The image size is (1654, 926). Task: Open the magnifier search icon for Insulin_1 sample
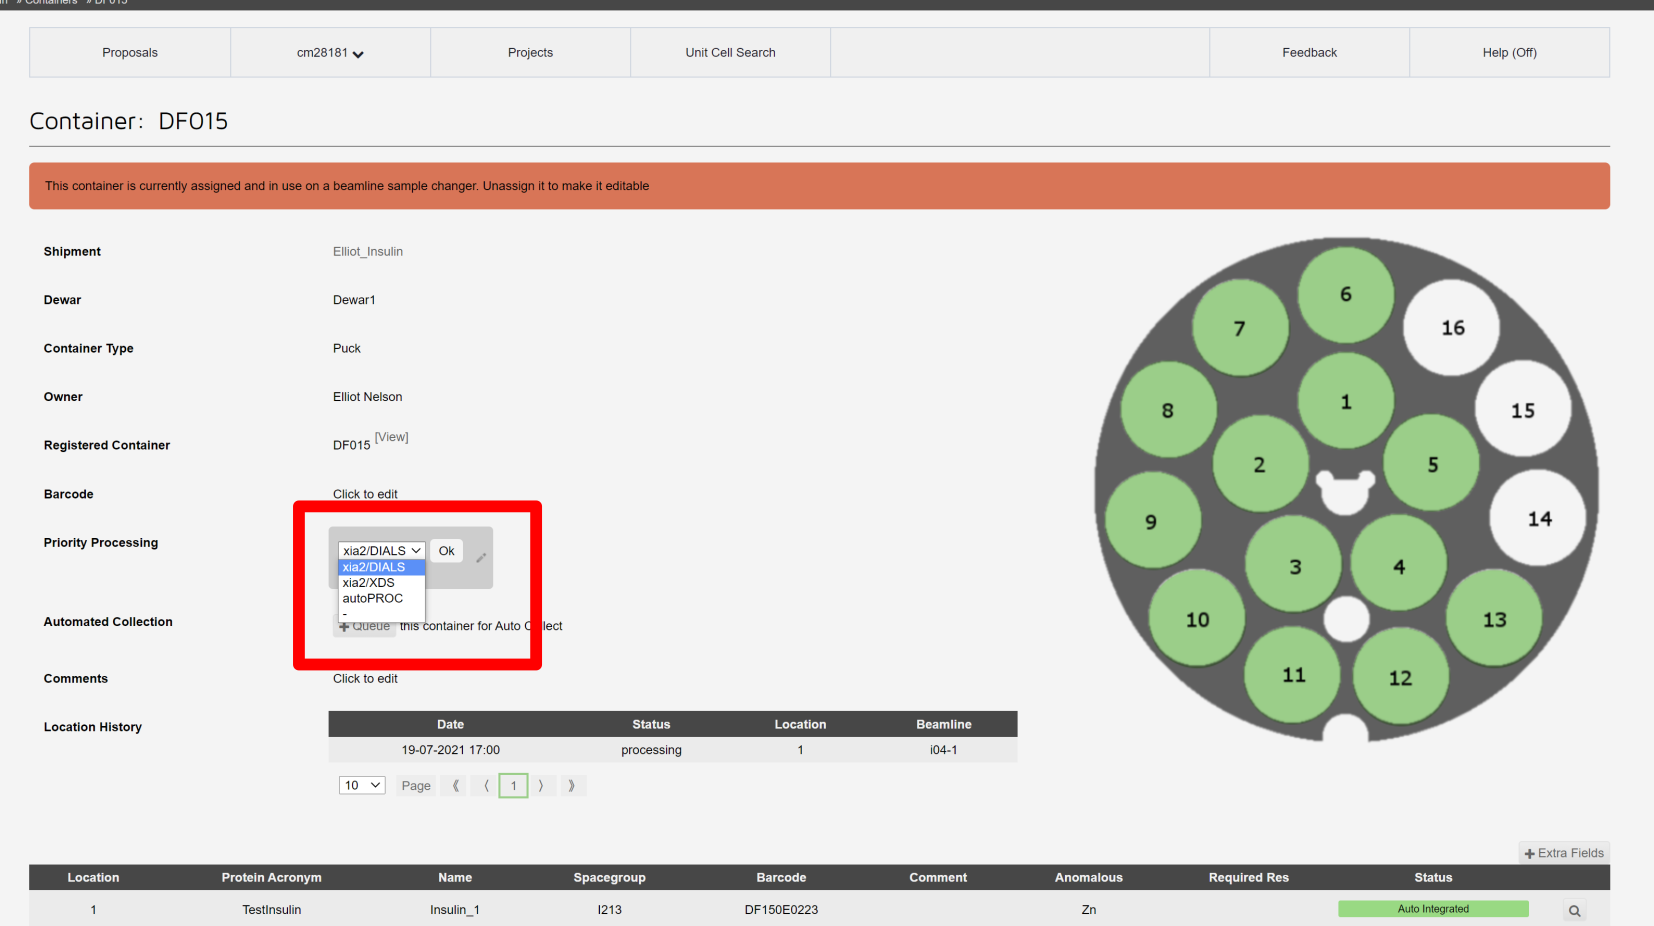coord(1574,910)
